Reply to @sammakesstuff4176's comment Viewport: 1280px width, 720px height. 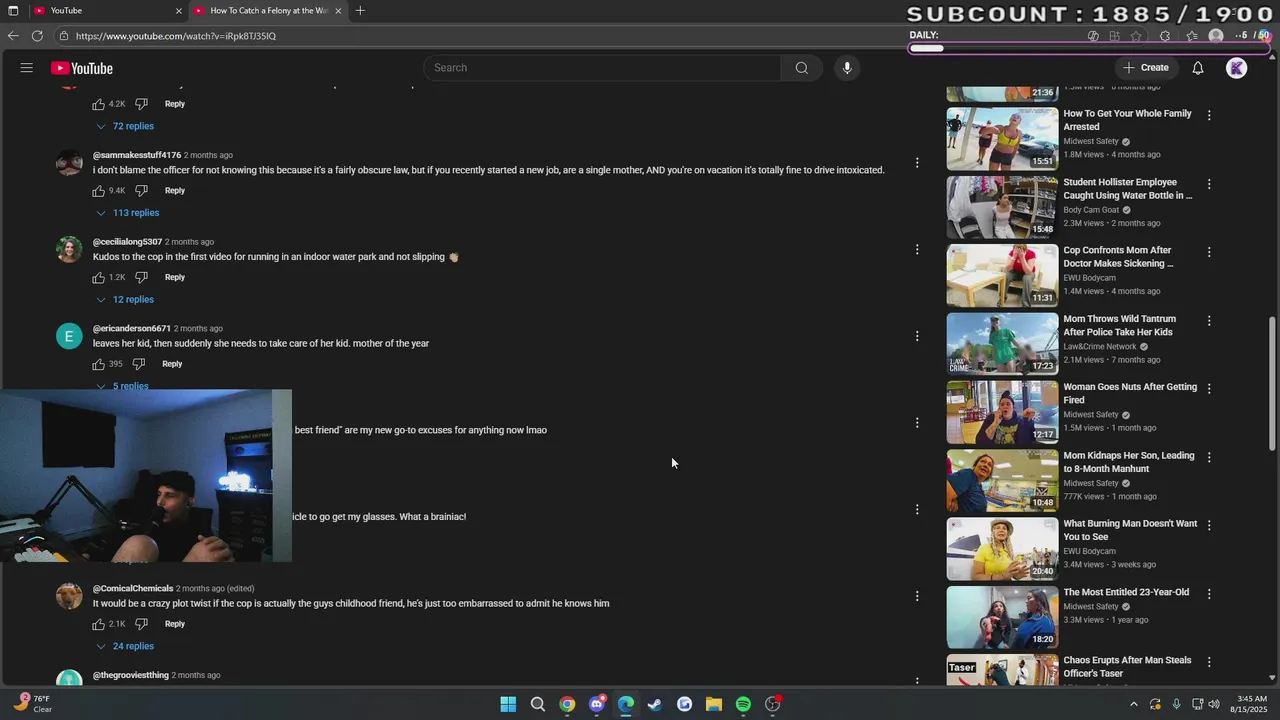coord(175,191)
